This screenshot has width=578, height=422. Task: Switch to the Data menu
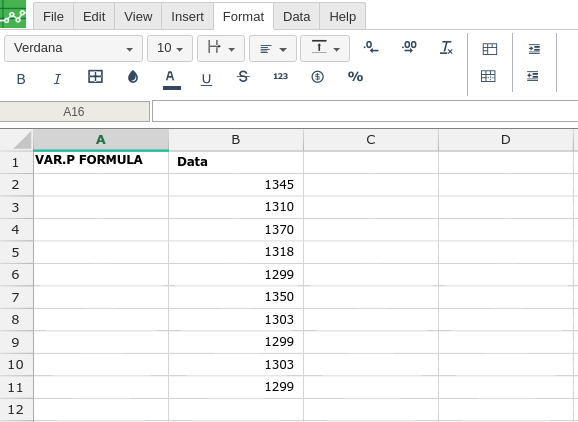click(296, 17)
